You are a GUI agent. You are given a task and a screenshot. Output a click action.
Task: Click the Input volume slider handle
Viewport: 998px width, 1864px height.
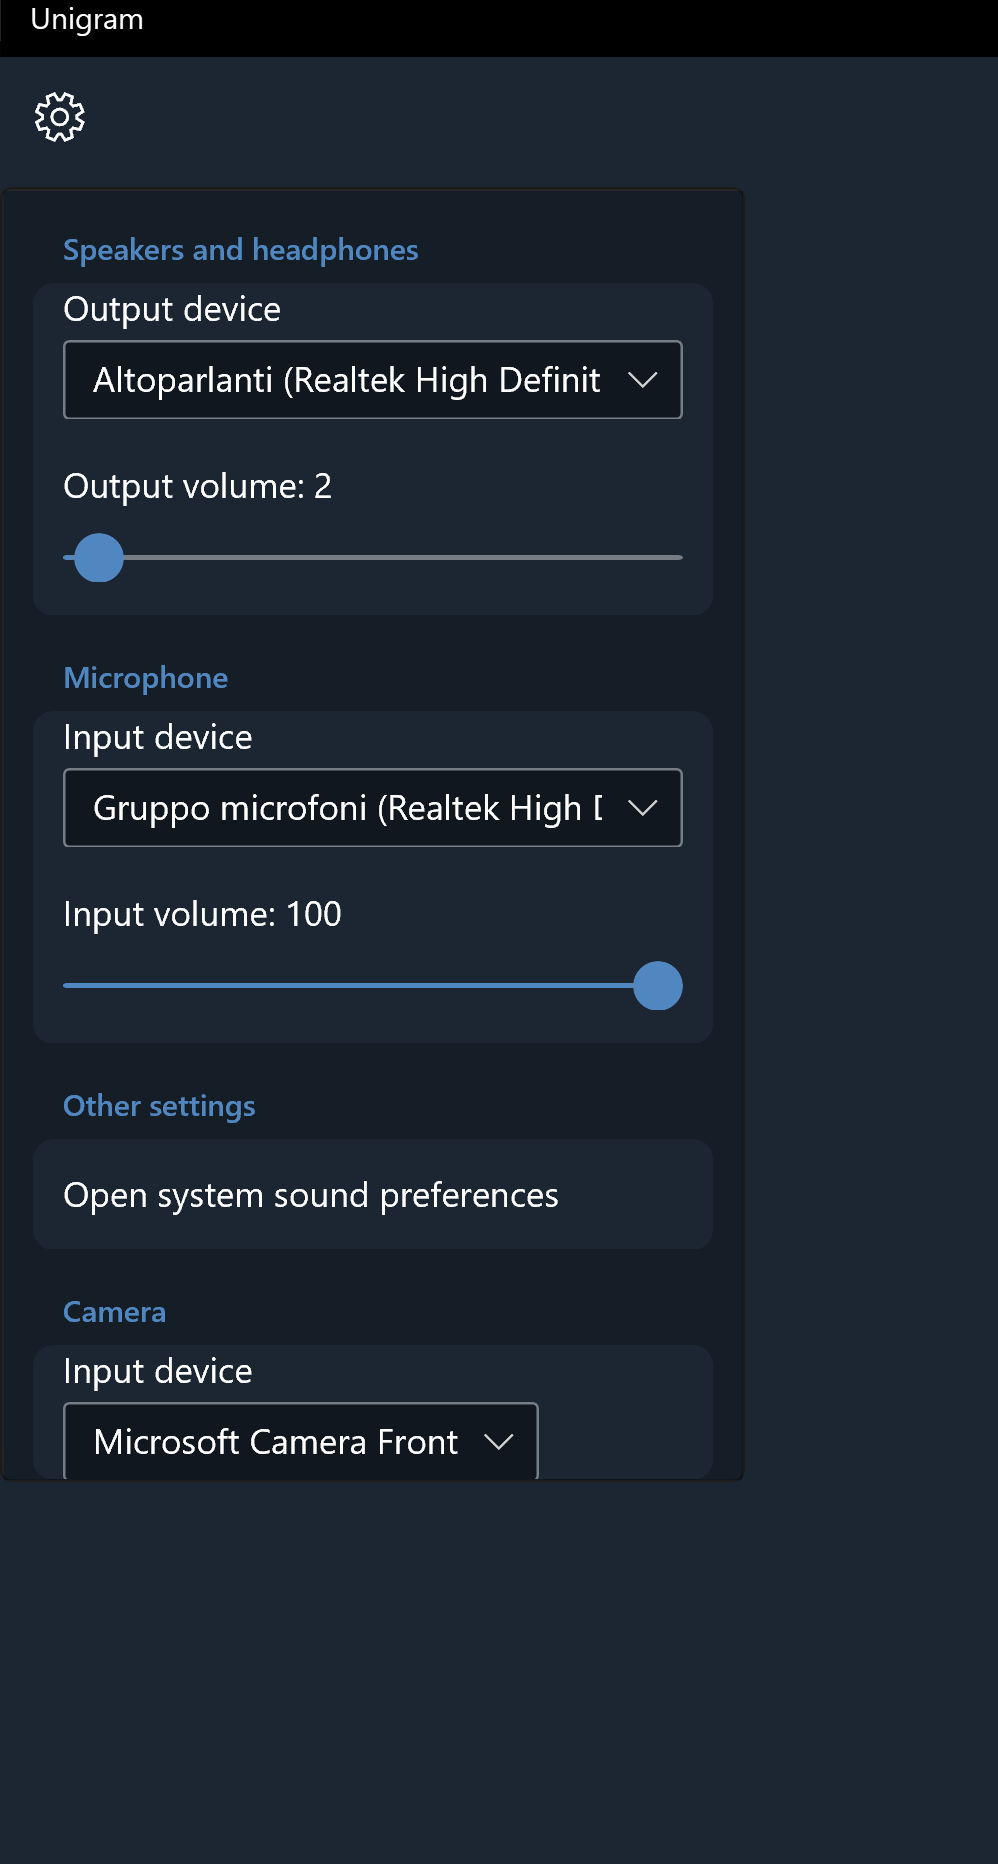click(658, 986)
